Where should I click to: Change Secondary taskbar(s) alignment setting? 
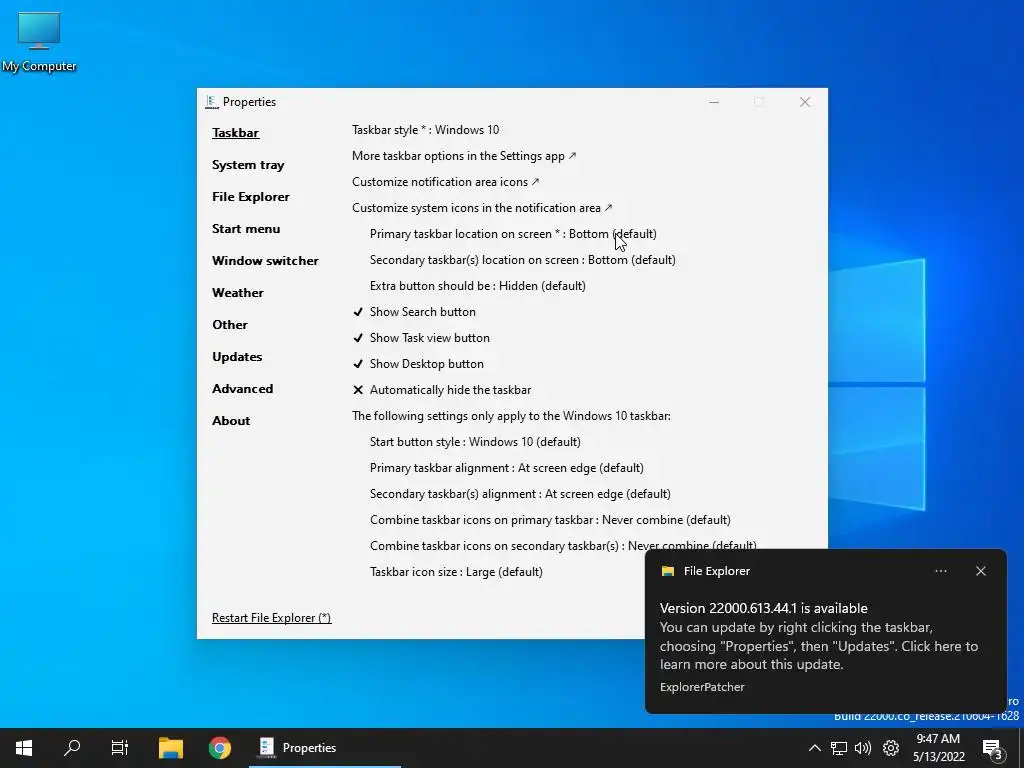(x=520, y=494)
